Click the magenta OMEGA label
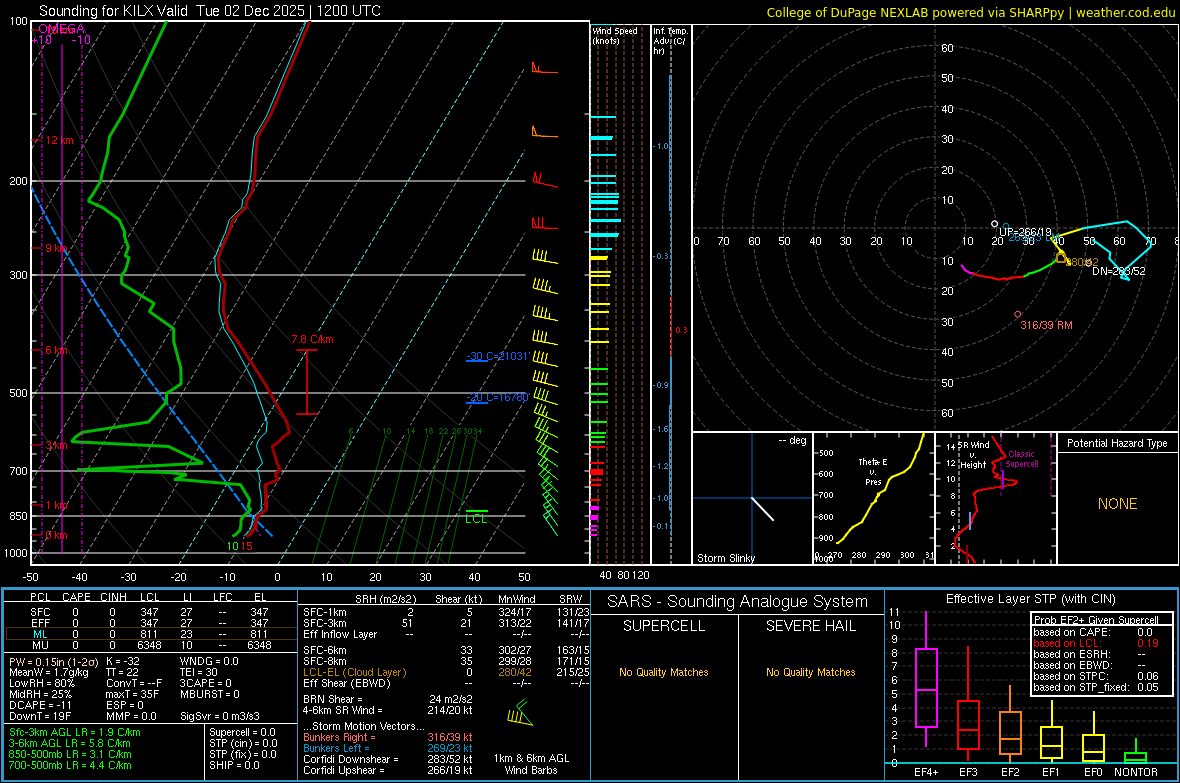1180x783 pixels. (x=62, y=29)
